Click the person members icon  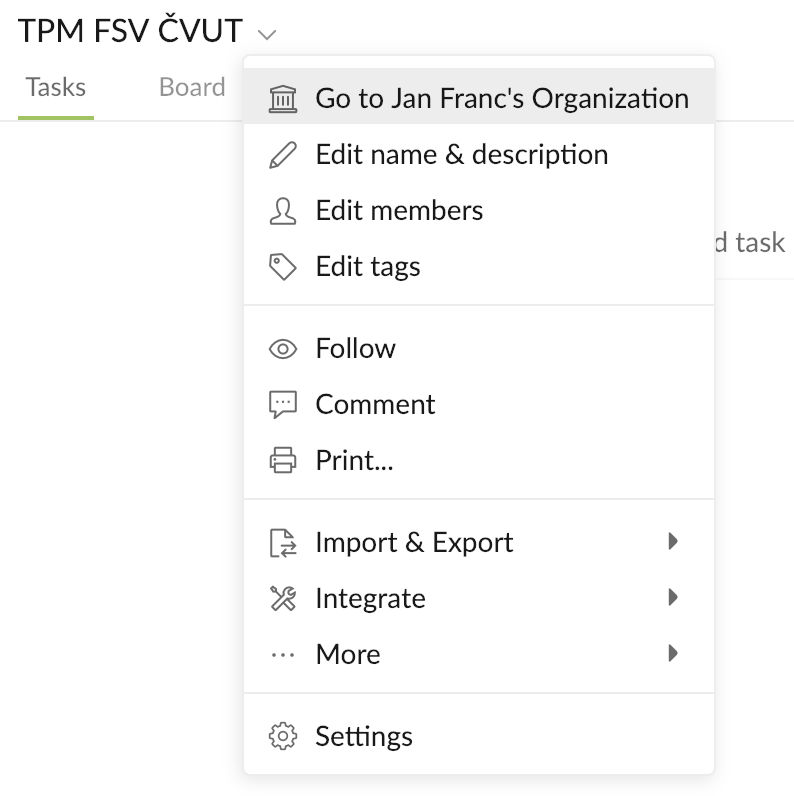coord(283,211)
